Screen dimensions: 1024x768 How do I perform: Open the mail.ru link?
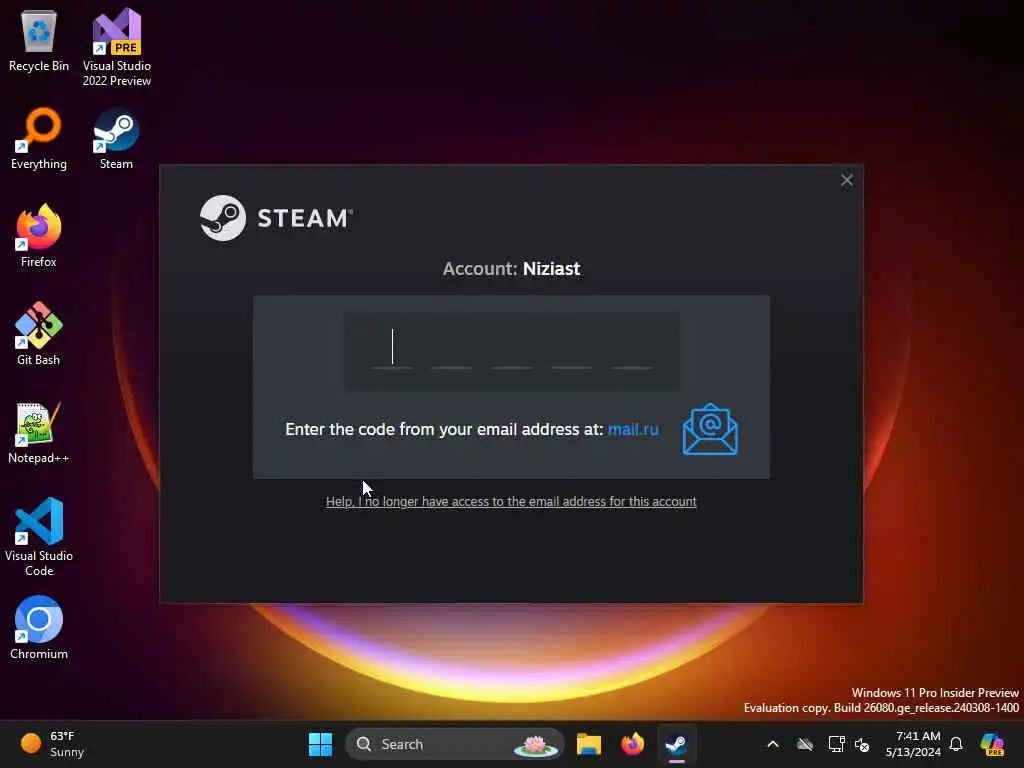(633, 429)
